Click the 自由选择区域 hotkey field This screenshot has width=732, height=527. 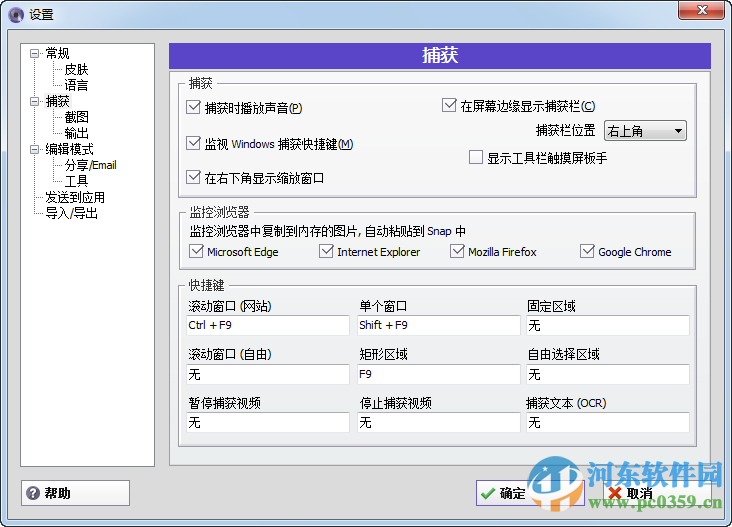pos(608,374)
